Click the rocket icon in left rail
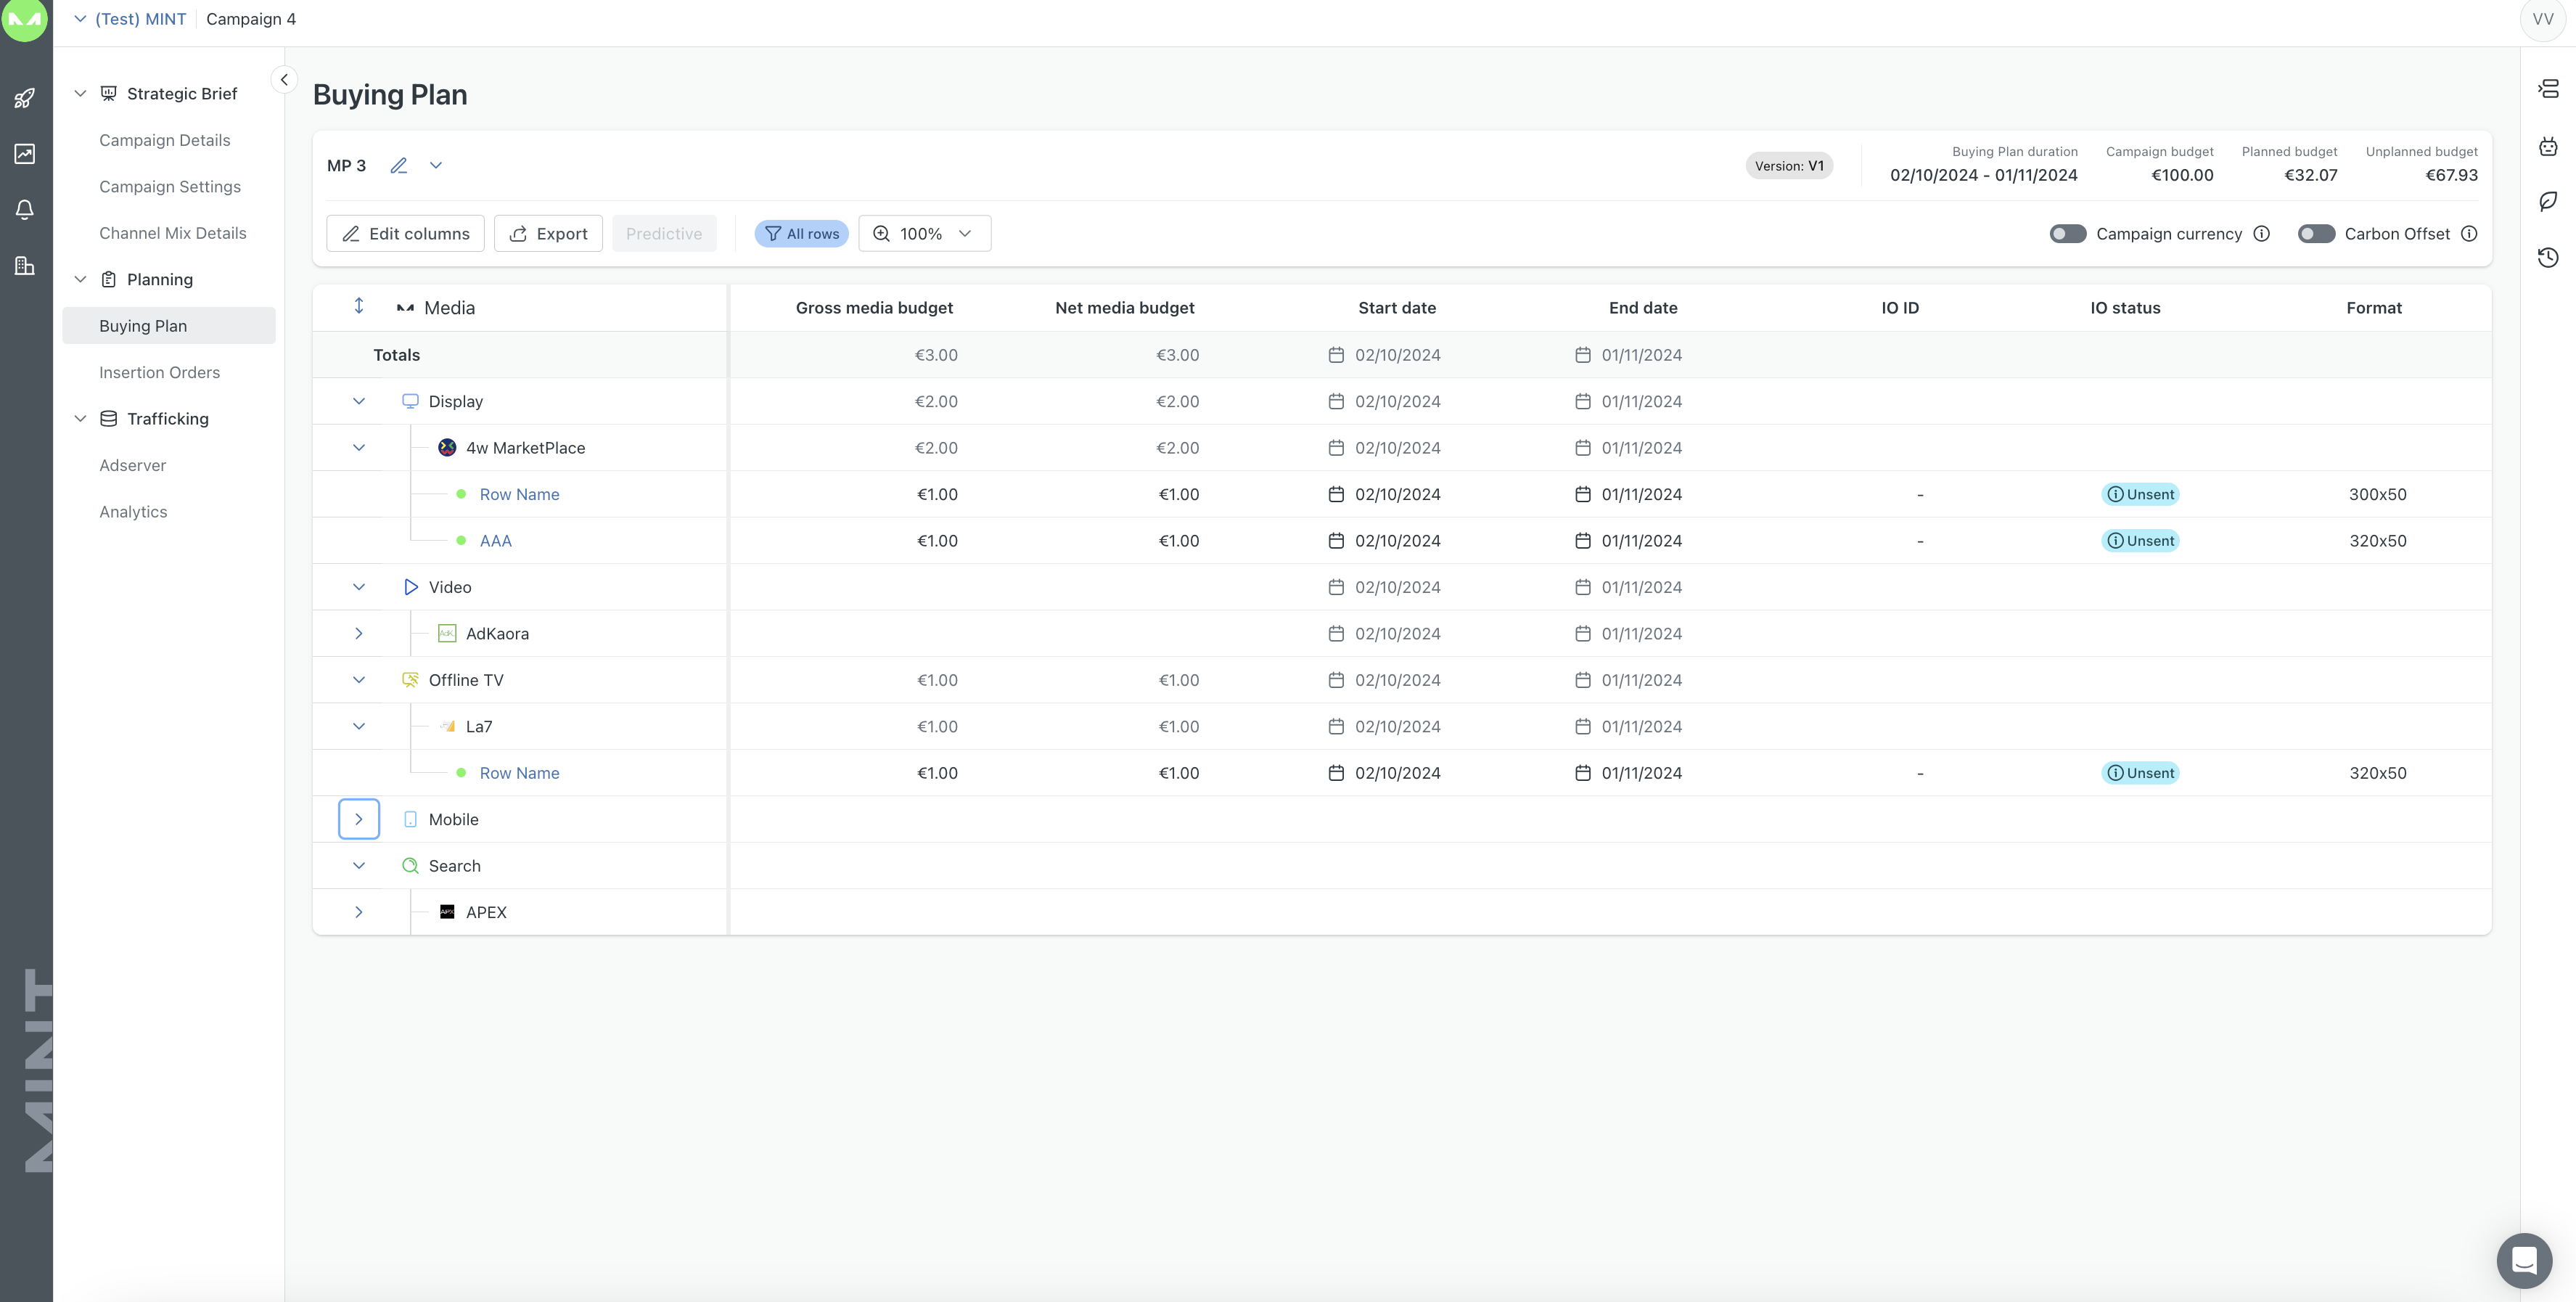The image size is (2576, 1302). click(25, 98)
